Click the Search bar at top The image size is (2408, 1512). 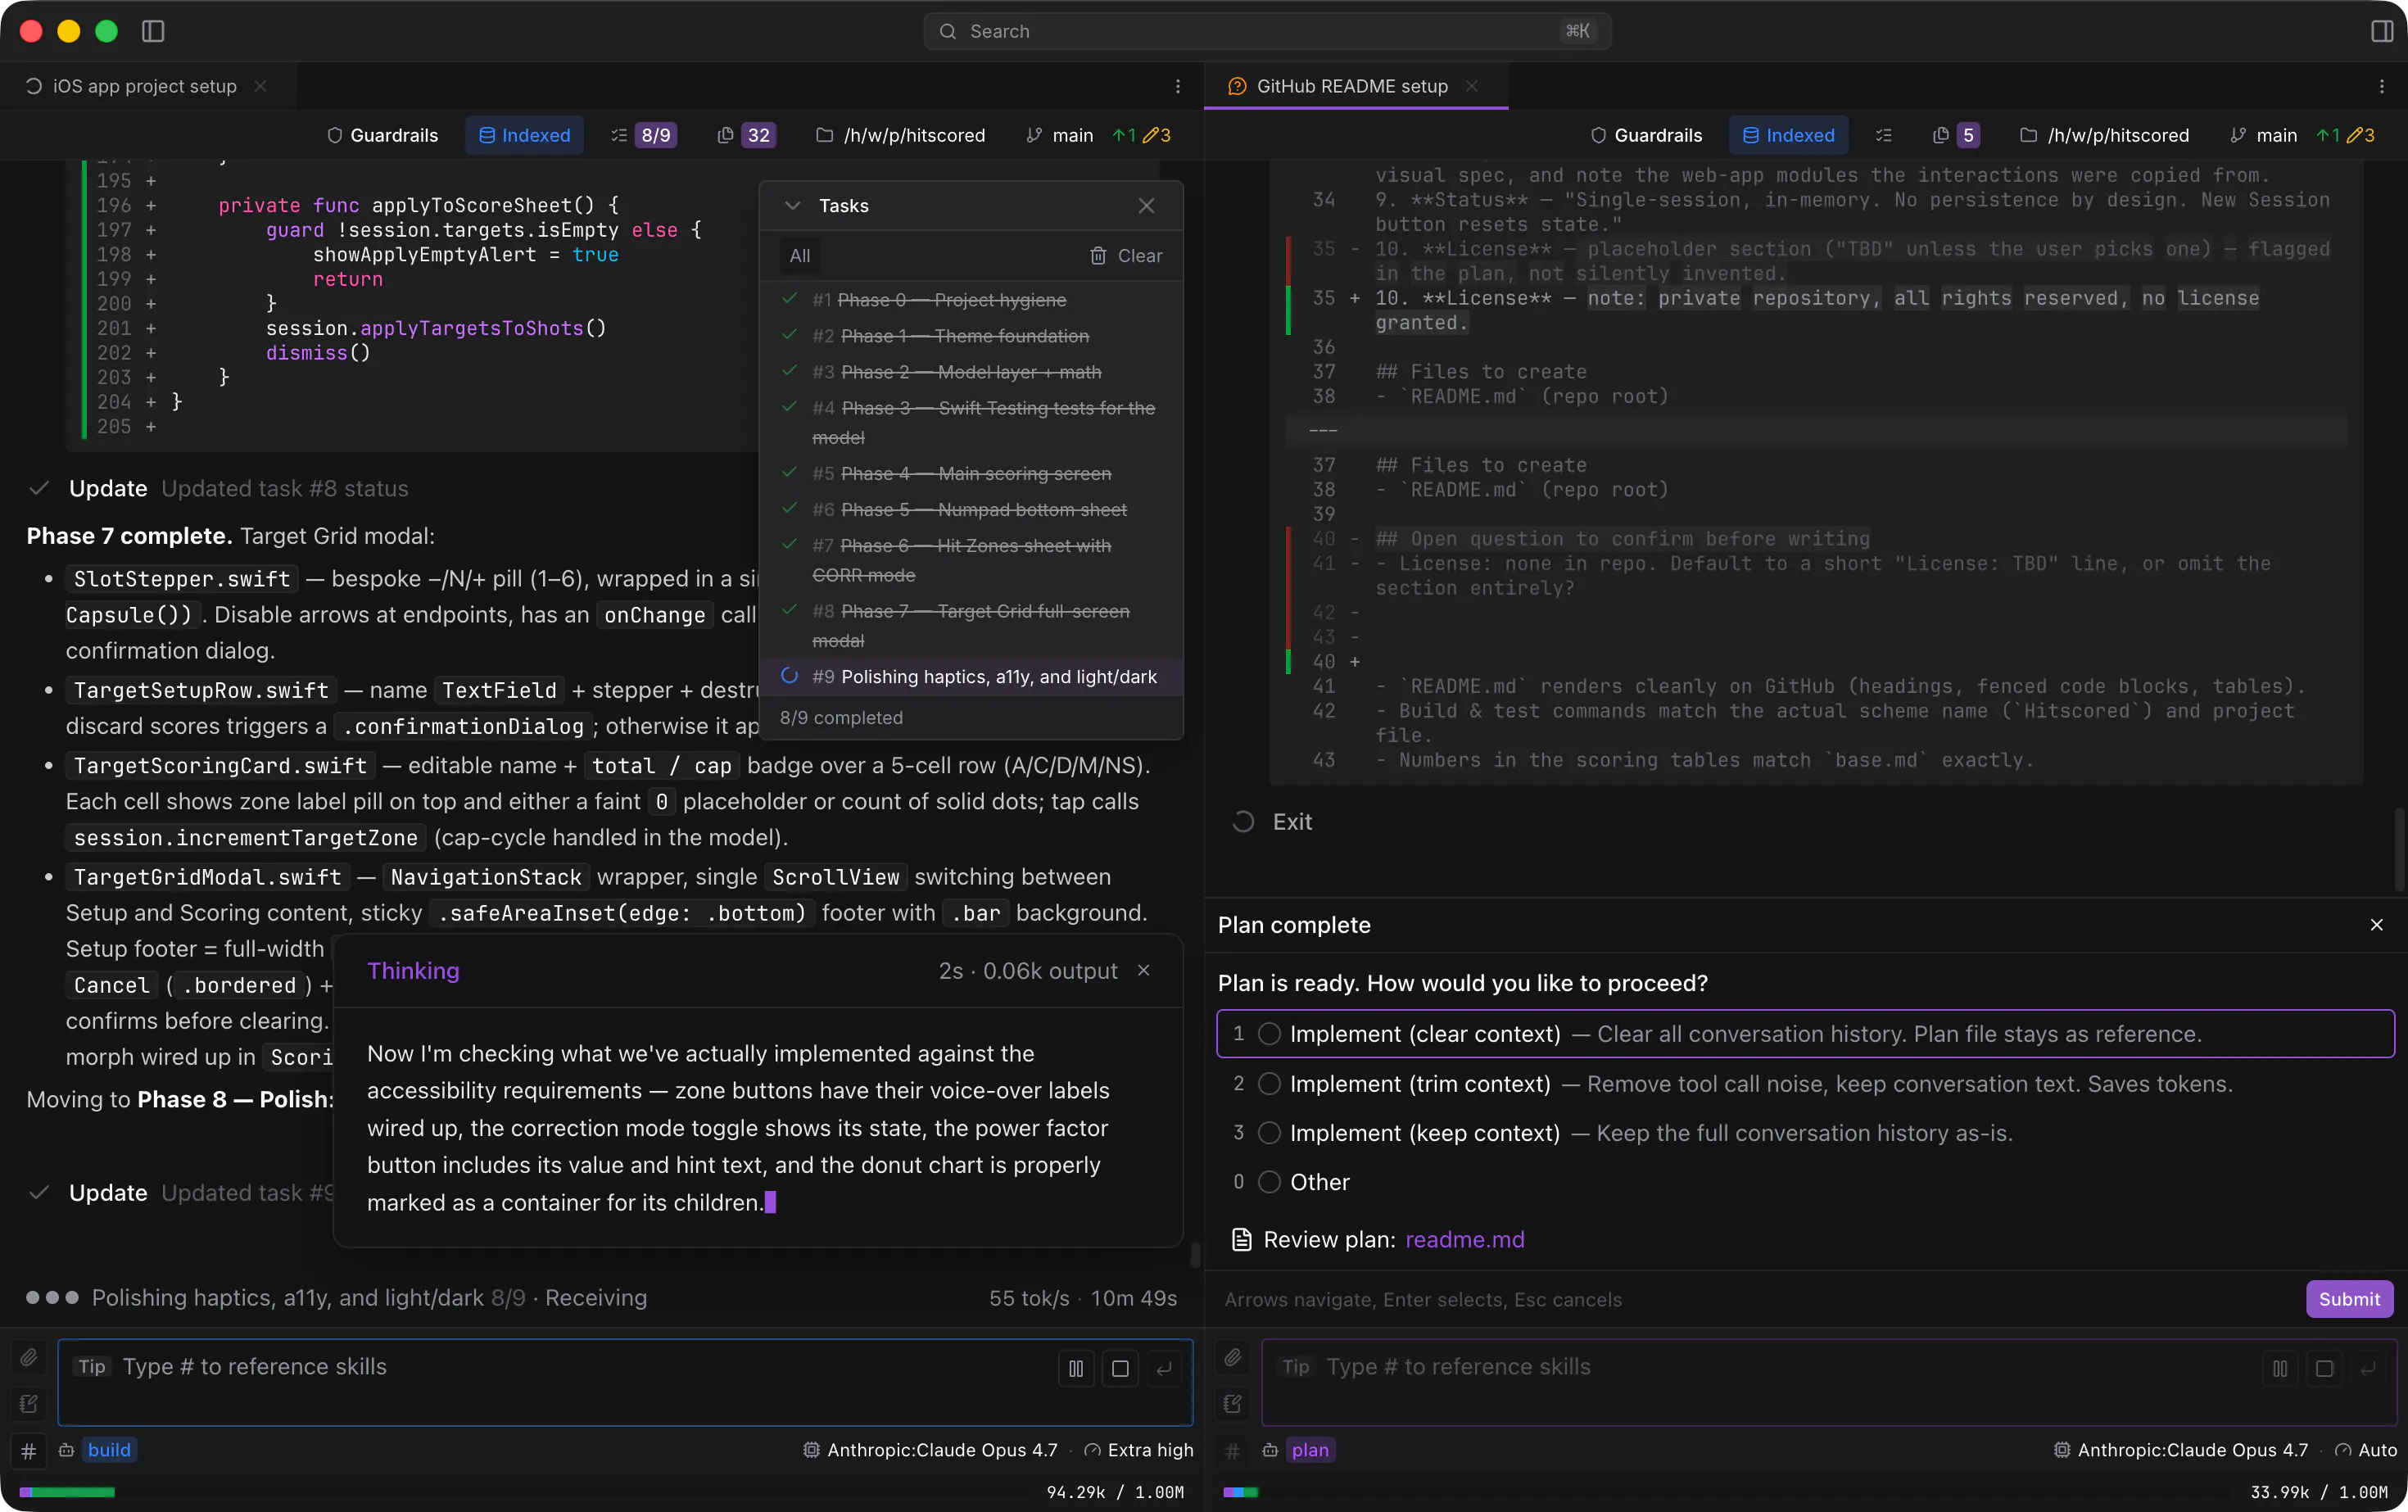coord(1266,31)
